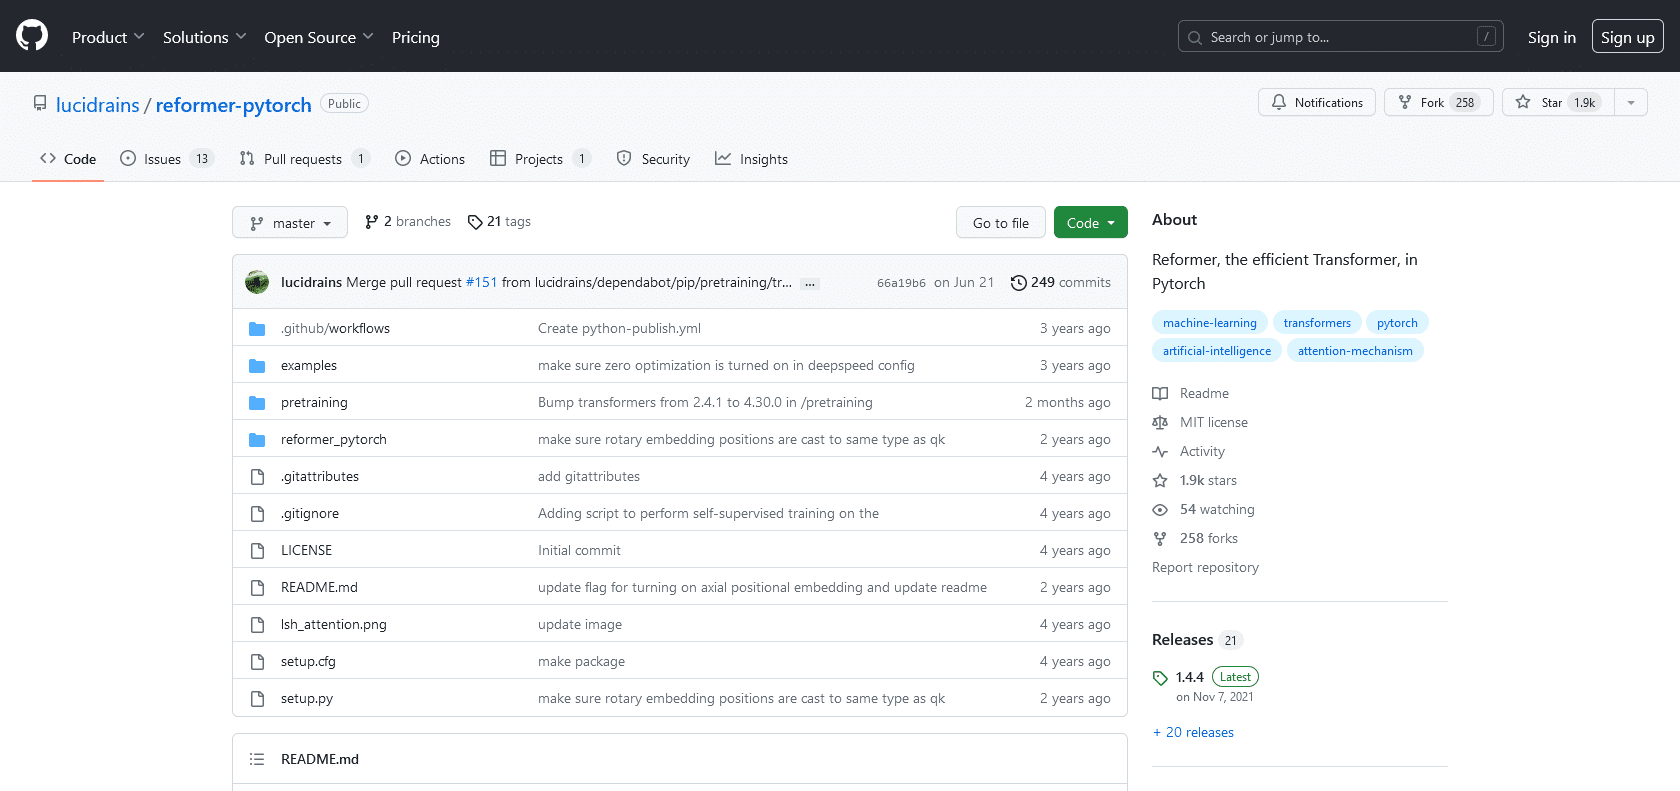Click the folder icon for reformer_pytorch
Image resolution: width=1680 pixels, height=791 pixels.
click(x=257, y=439)
